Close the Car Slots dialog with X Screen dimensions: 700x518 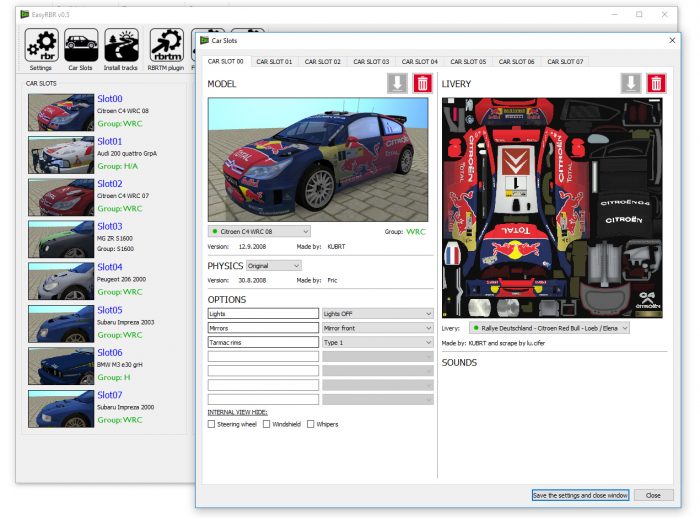click(672, 41)
